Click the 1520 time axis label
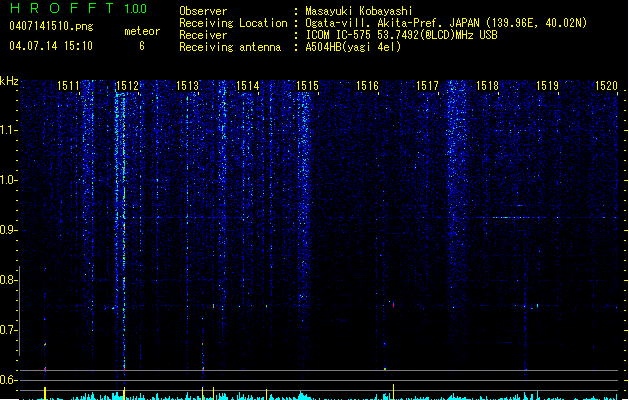This screenshot has height=400, width=629. [x=607, y=86]
